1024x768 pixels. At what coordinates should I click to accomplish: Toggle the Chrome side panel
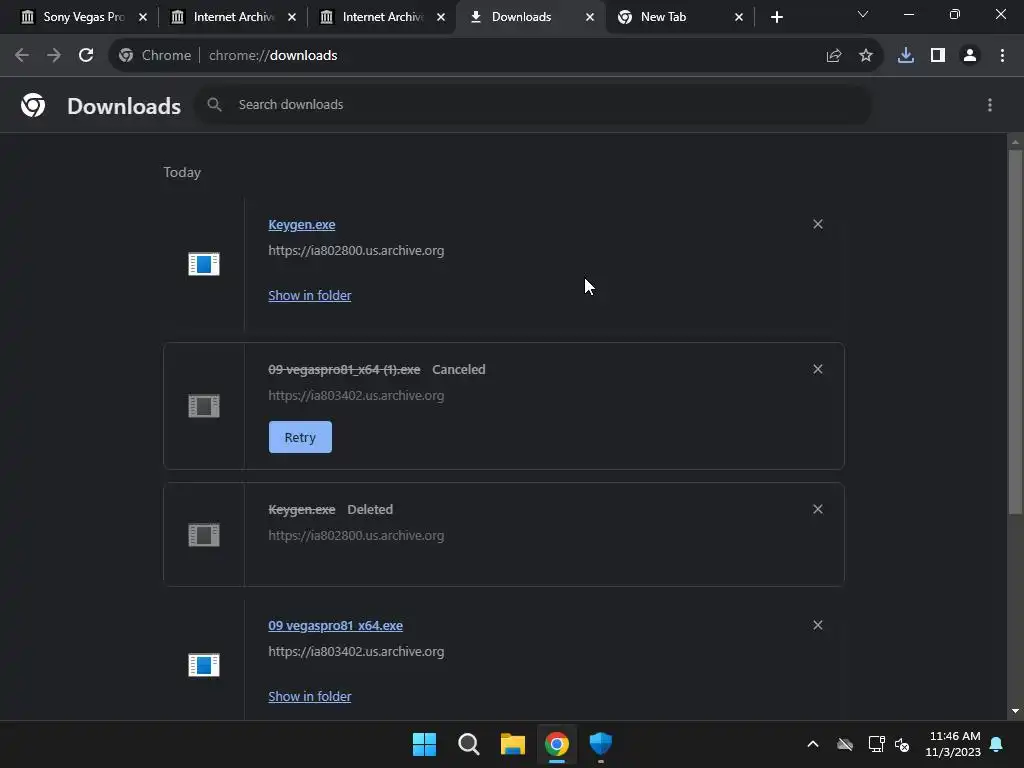938,56
